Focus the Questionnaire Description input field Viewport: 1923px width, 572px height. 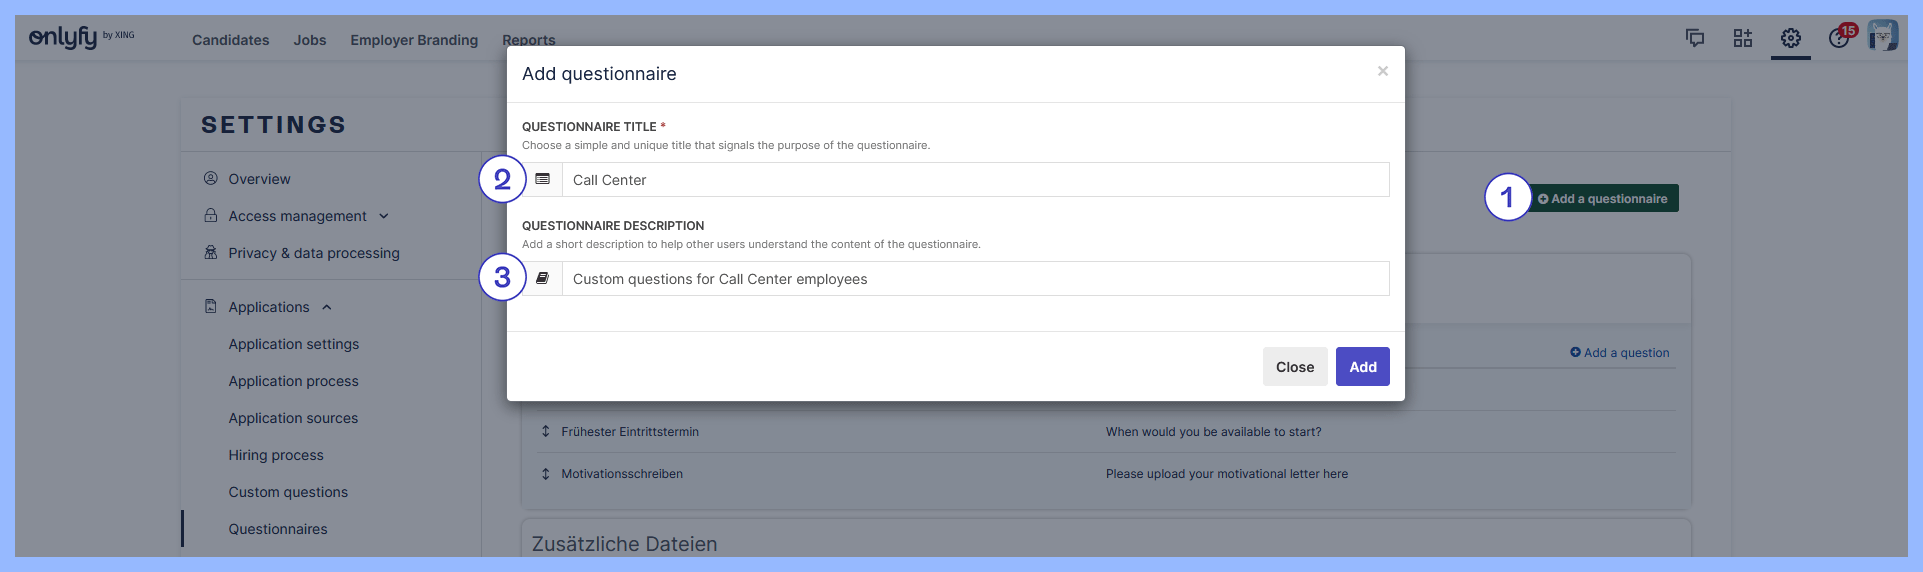[975, 279]
